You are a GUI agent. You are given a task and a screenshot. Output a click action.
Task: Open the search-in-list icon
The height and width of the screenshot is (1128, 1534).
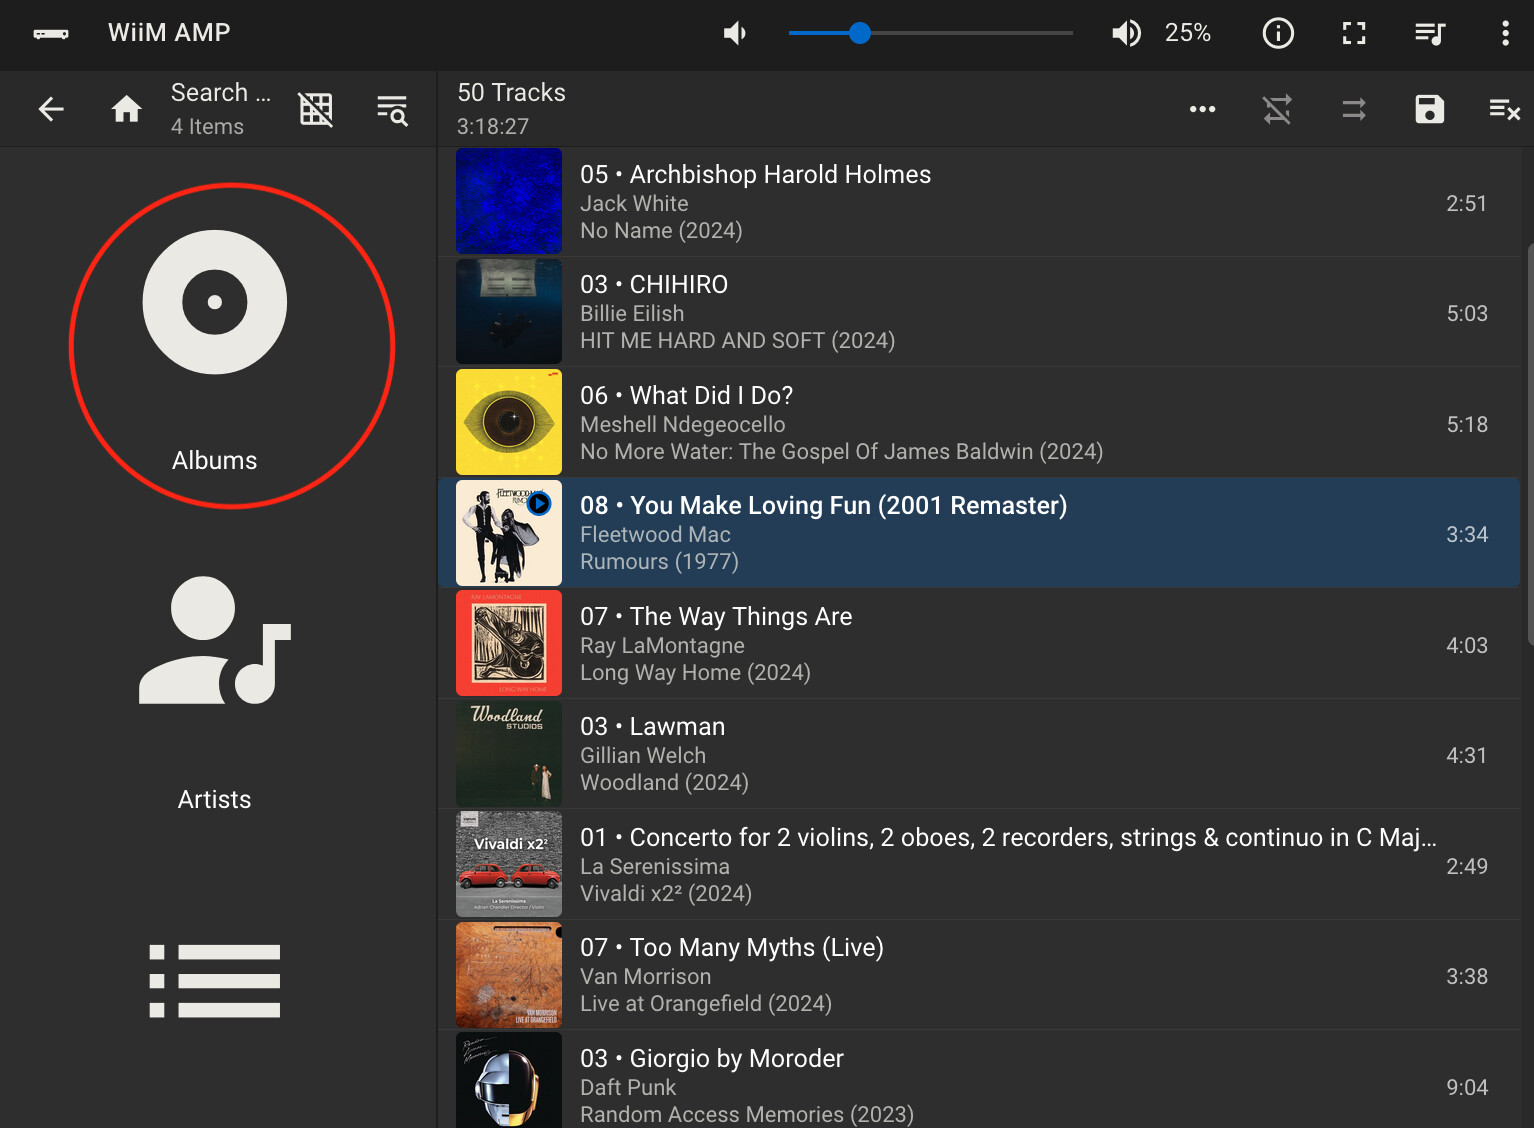point(392,109)
